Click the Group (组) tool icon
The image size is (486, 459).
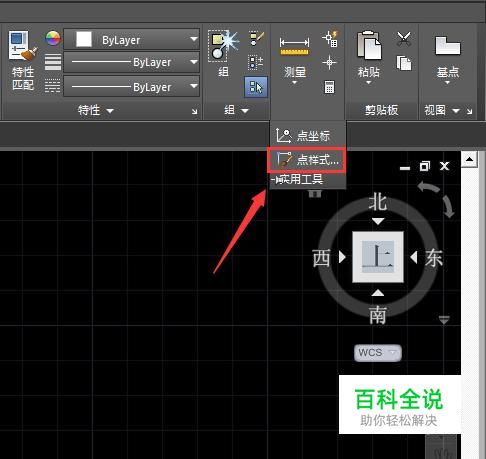click(223, 46)
